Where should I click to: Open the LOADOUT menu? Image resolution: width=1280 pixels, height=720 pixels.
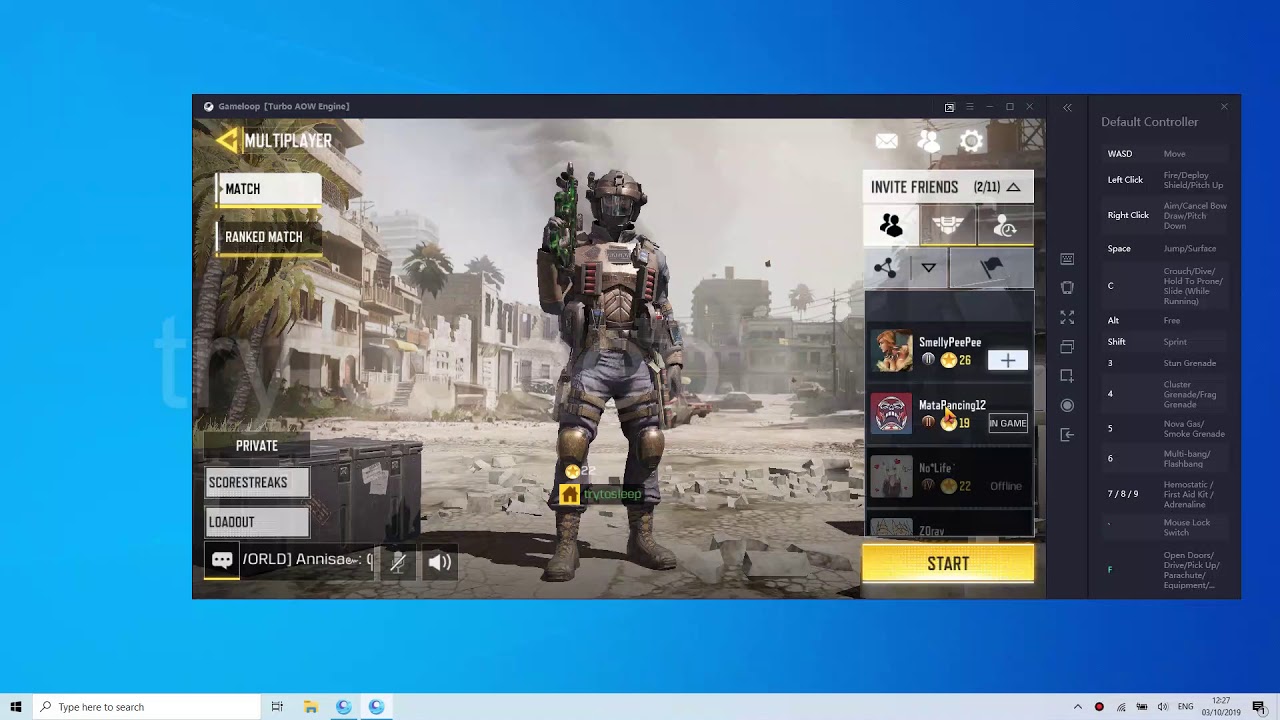(257, 522)
